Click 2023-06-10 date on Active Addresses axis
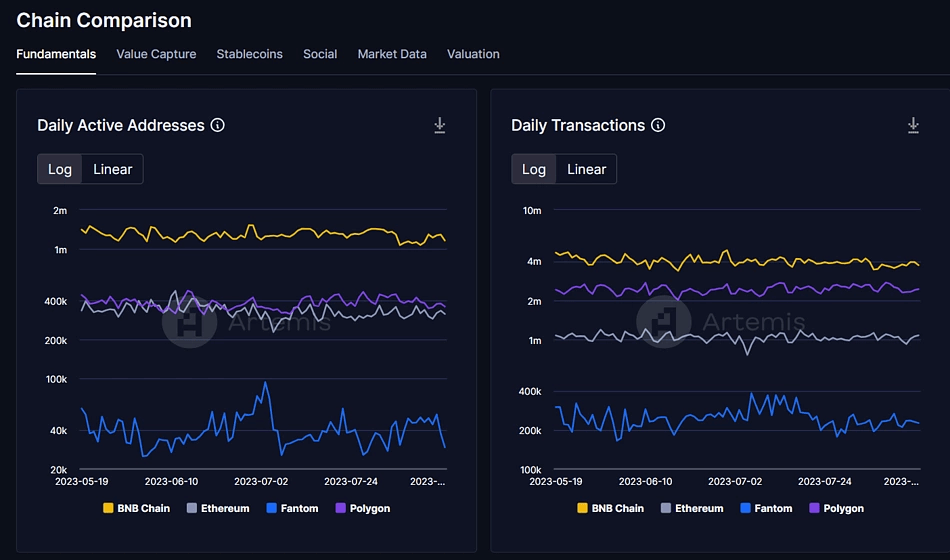This screenshot has height=560, width=950. tap(171, 481)
